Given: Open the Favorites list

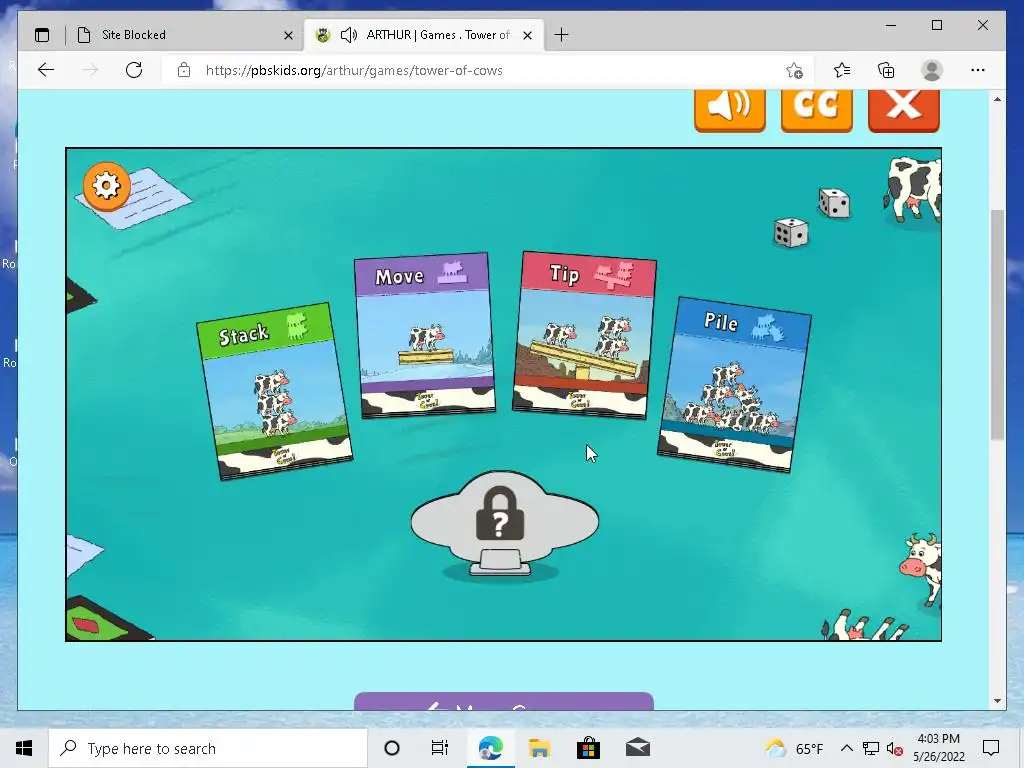Looking at the screenshot, I should point(842,70).
